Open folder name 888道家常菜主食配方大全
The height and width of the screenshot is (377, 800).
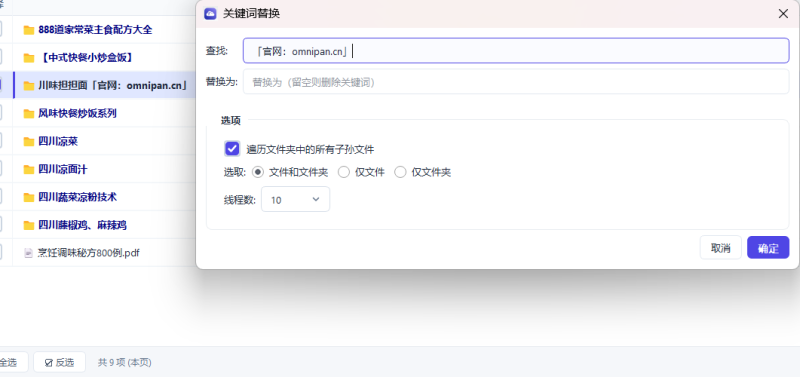point(95,30)
